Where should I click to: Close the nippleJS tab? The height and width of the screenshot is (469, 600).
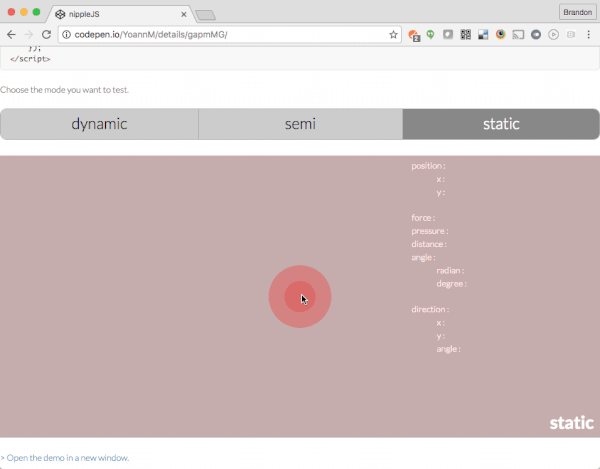pos(184,14)
